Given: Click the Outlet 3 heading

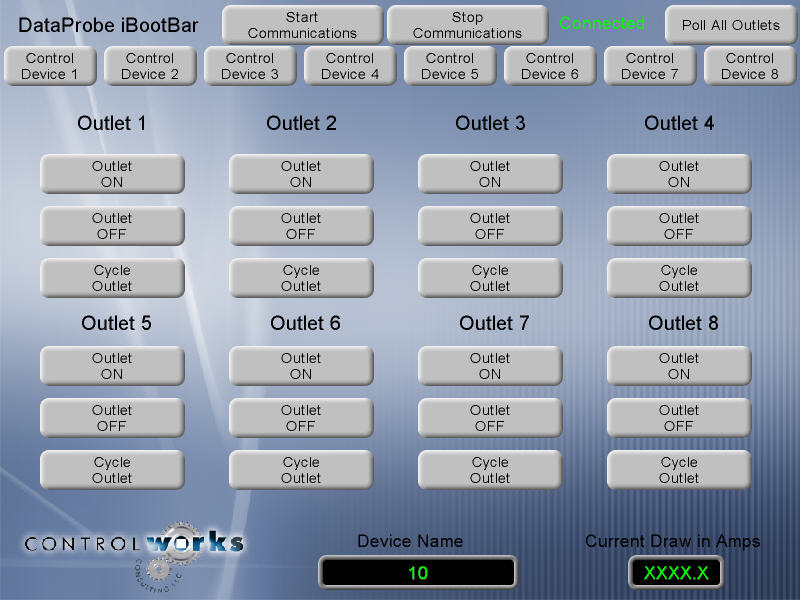Looking at the screenshot, I should coord(490,123).
